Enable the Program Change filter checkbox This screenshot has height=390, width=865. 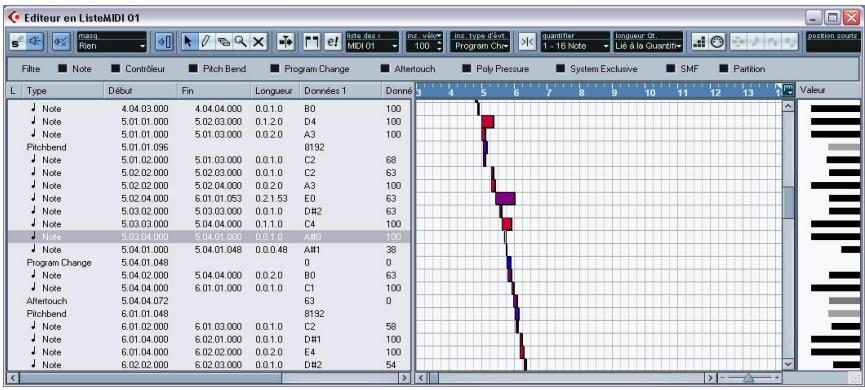tap(274, 69)
